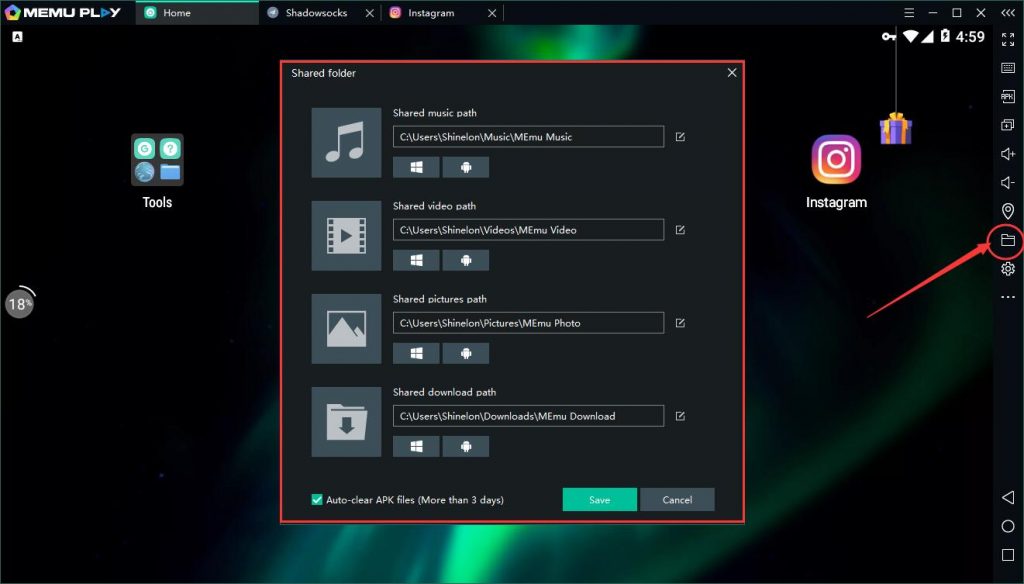The width and height of the screenshot is (1024, 584).
Task: Open the GPS location sidebar icon
Action: (x=1007, y=211)
